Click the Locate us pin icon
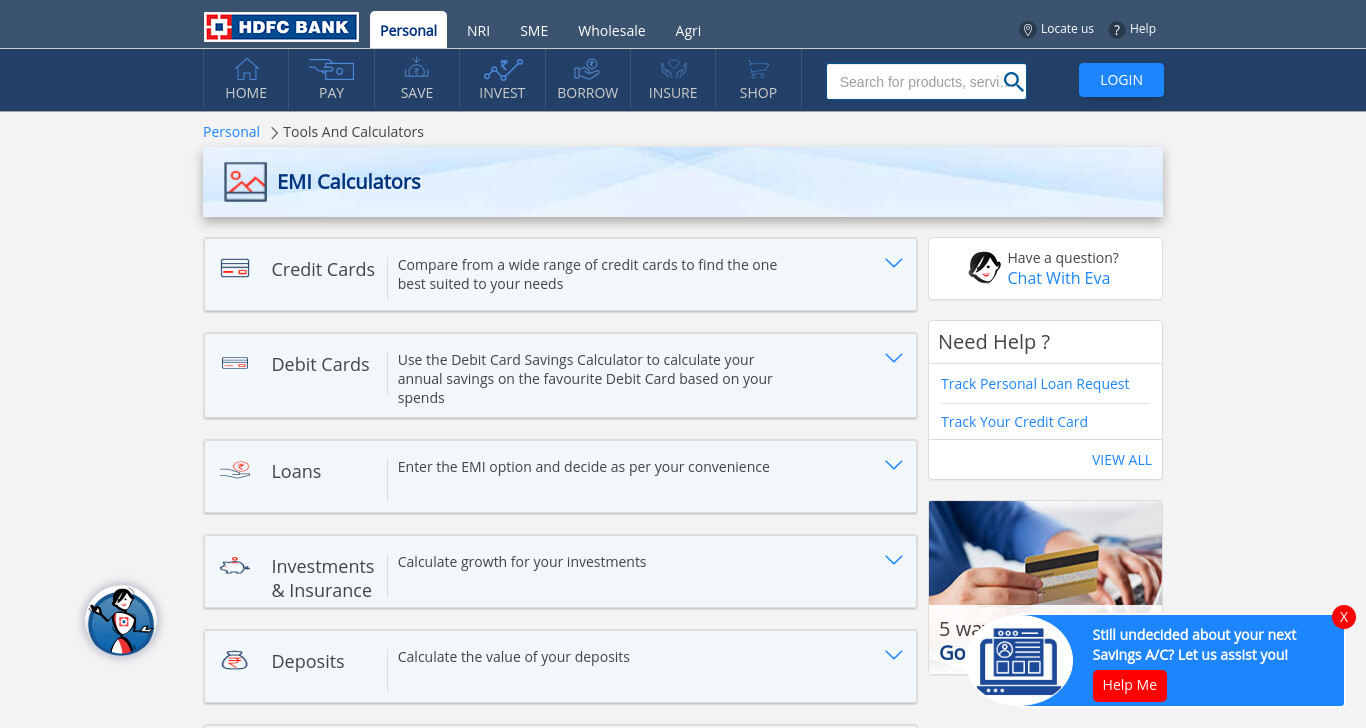 1027,30
